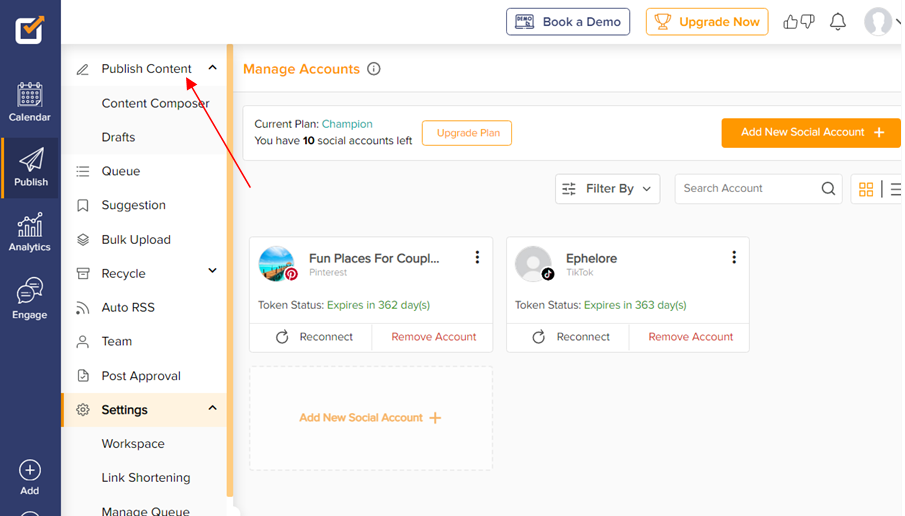The height and width of the screenshot is (516, 905).
Task: Click the Ephelore TikTok avatar
Action: click(x=534, y=264)
